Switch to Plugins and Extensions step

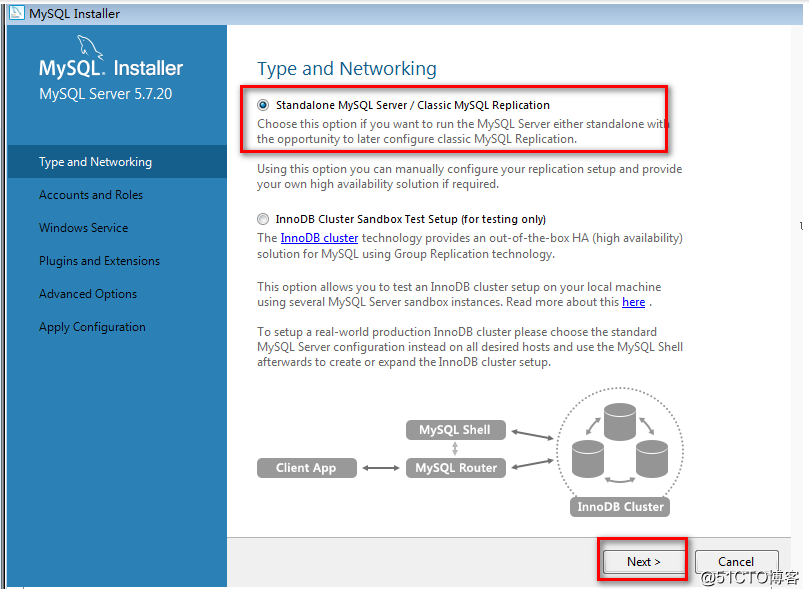click(x=117, y=261)
